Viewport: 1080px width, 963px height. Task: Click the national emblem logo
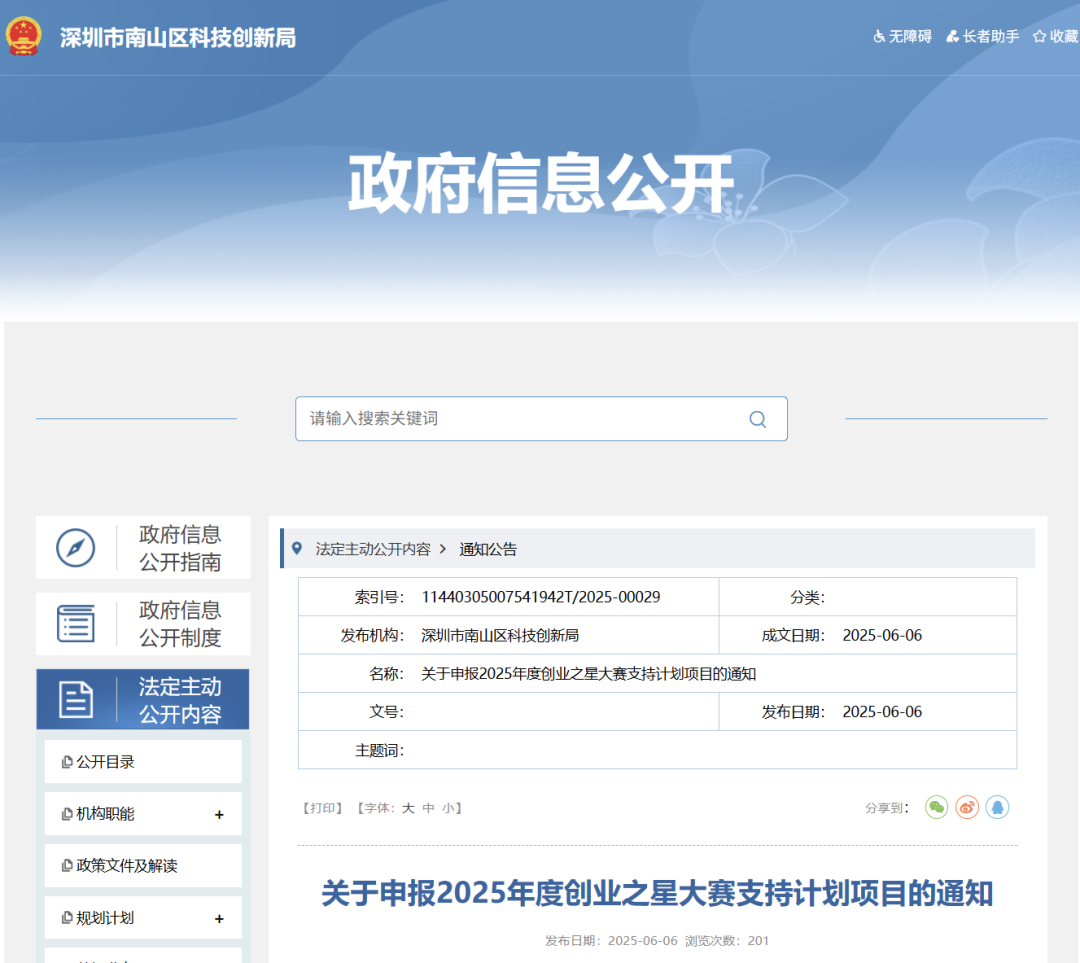(24, 36)
